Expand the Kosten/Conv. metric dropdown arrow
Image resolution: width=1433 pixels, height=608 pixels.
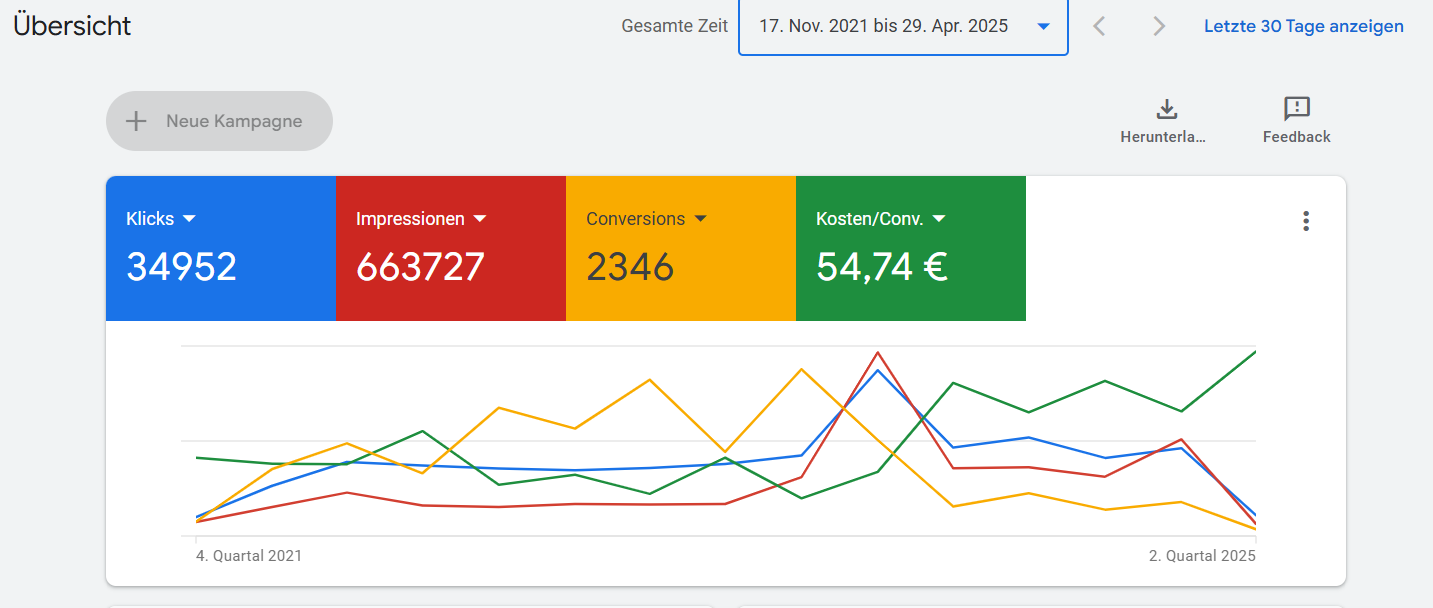(x=938, y=219)
